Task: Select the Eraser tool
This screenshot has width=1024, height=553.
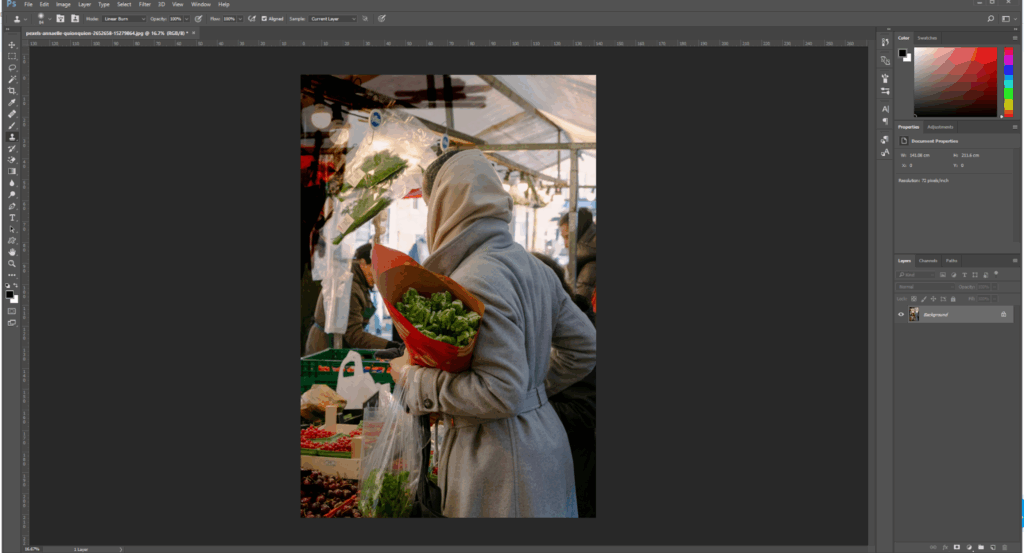Action: [12, 160]
